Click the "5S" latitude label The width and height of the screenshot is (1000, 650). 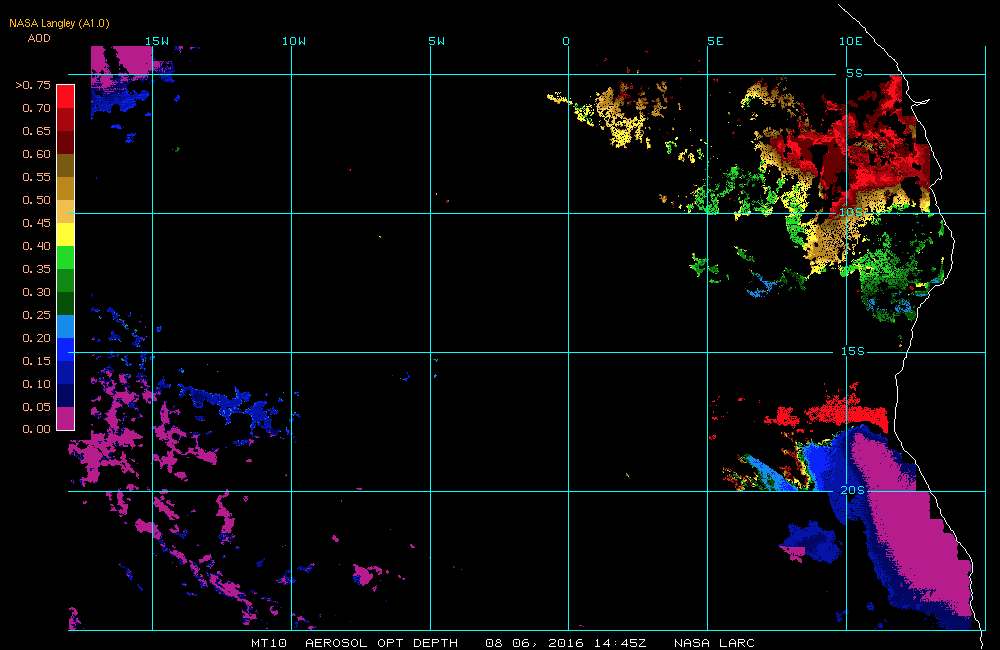pyautogui.click(x=855, y=73)
